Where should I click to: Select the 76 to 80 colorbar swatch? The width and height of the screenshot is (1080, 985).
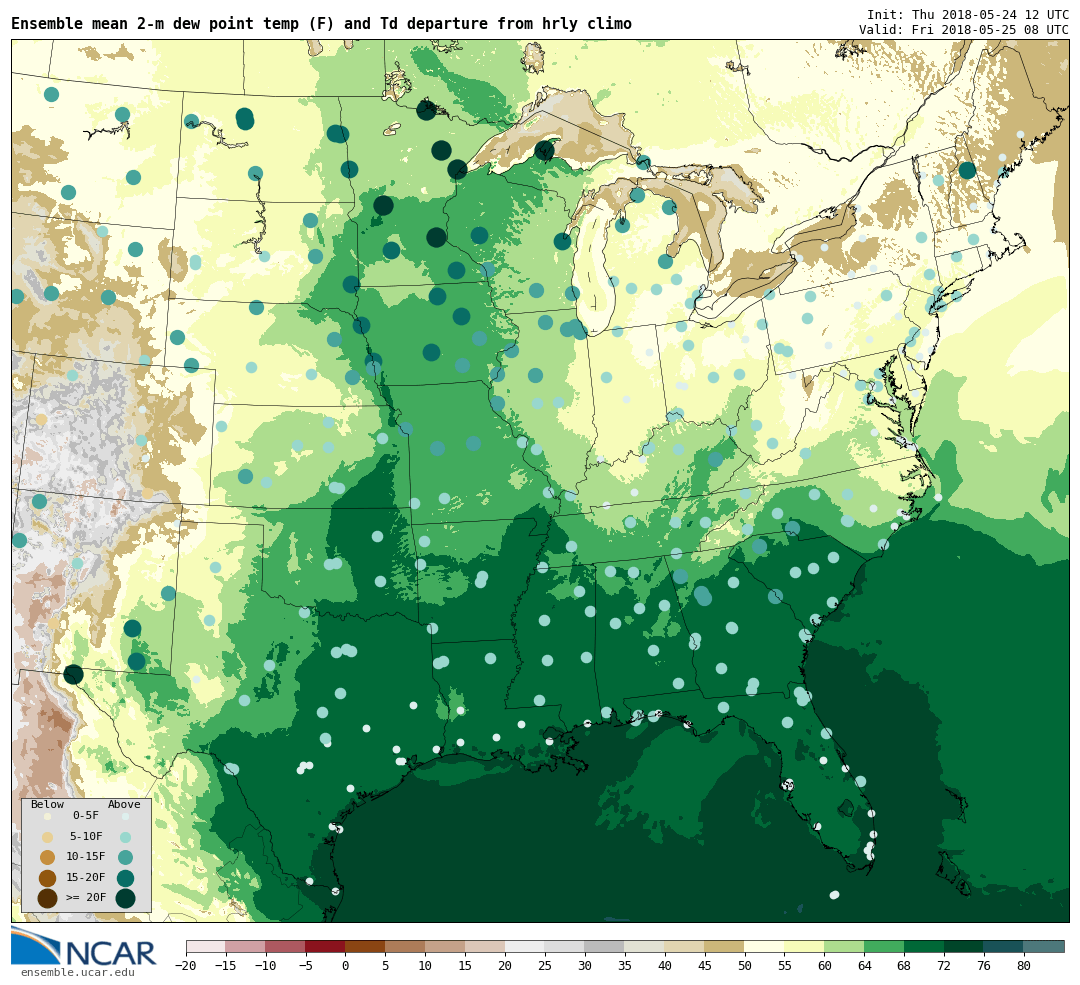pos(1004,946)
